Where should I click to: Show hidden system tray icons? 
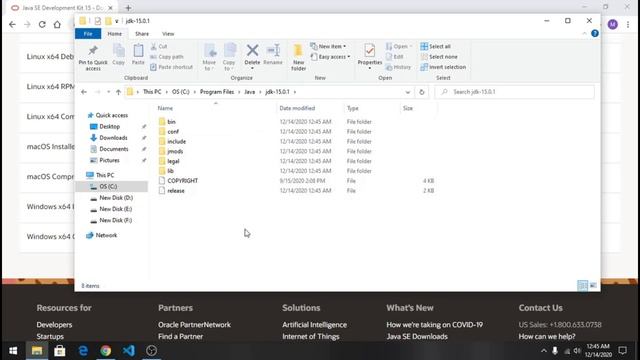544,351
